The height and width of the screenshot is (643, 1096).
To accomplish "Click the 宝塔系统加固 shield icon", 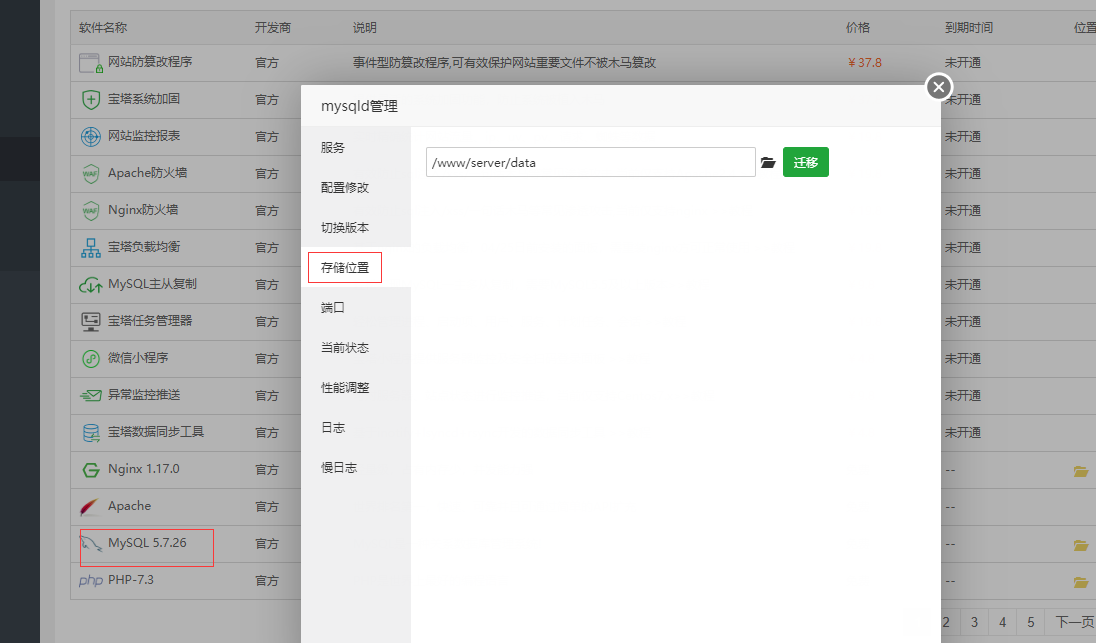I will pos(91,100).
